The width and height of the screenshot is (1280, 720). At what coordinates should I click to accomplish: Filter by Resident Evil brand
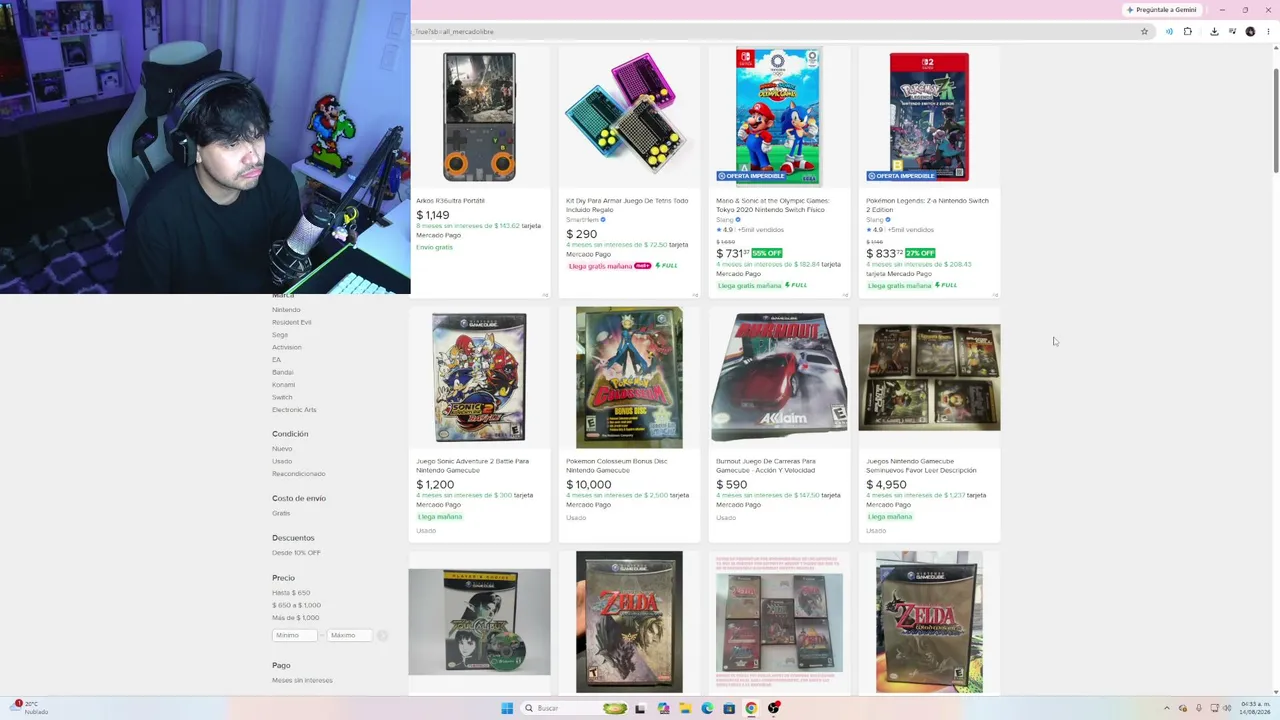(292, 322)
